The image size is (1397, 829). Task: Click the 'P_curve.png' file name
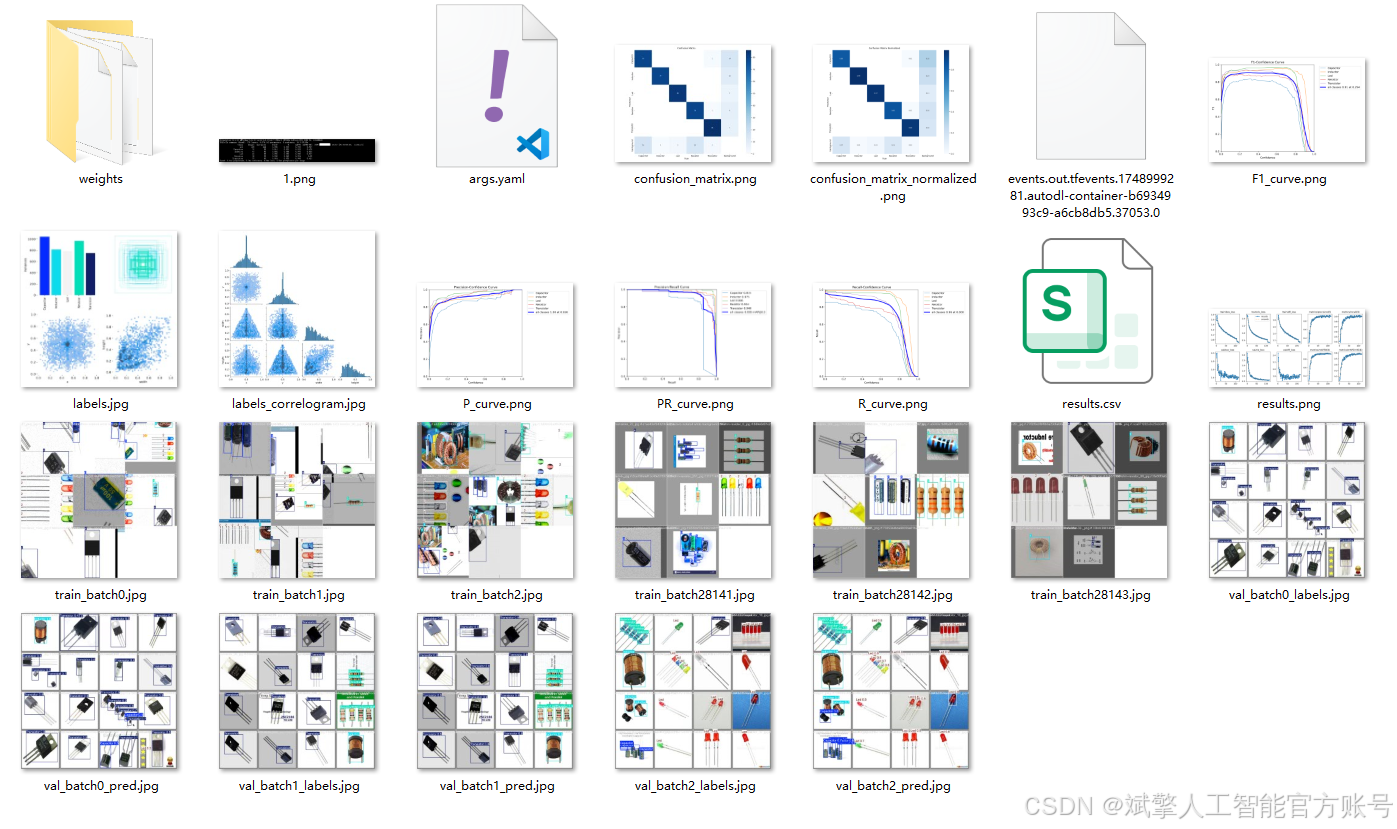coord(496,404)
